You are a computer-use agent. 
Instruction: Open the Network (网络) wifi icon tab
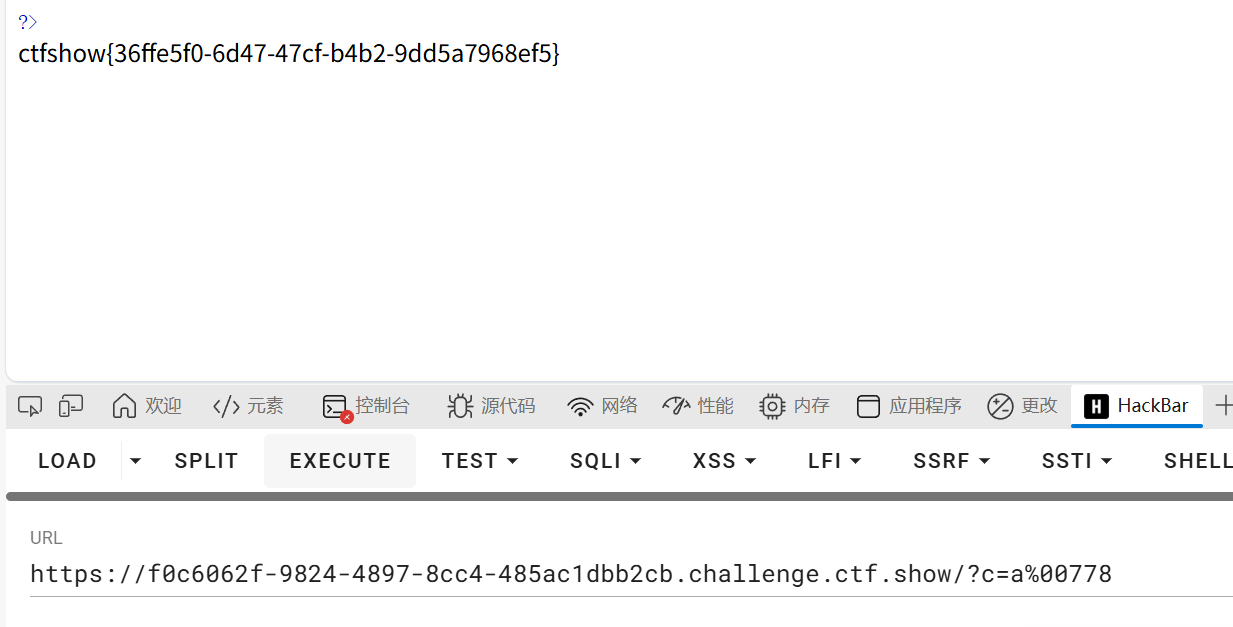pos(602,406)
